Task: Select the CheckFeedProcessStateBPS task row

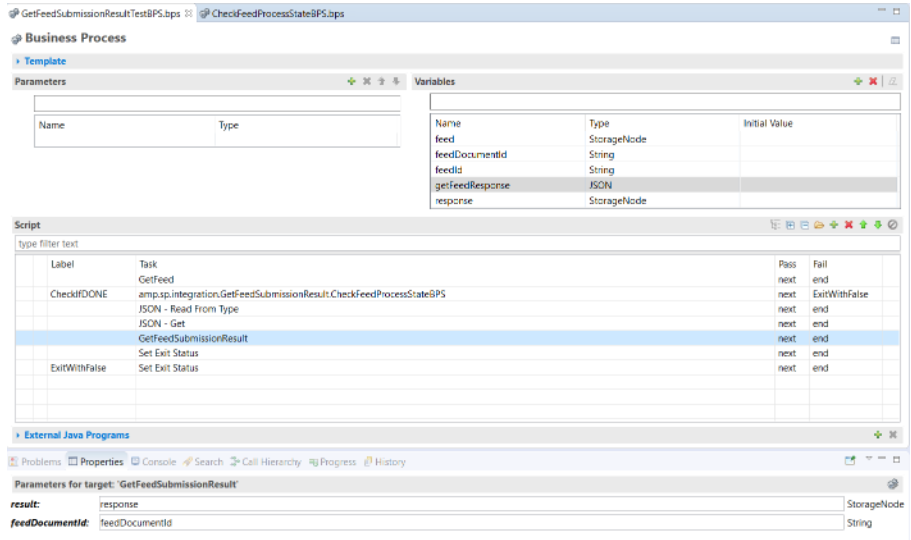Action: (457, 294)
